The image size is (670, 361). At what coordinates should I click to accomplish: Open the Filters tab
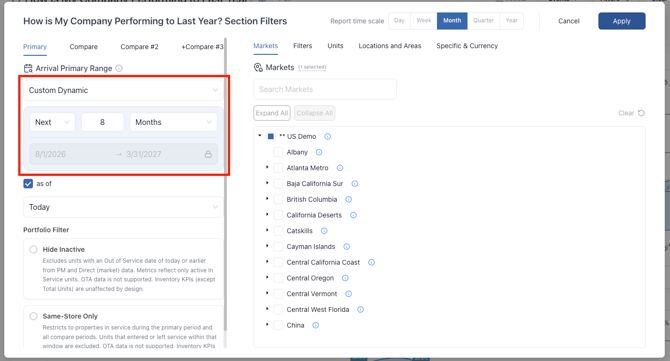(x=303, y=46)
